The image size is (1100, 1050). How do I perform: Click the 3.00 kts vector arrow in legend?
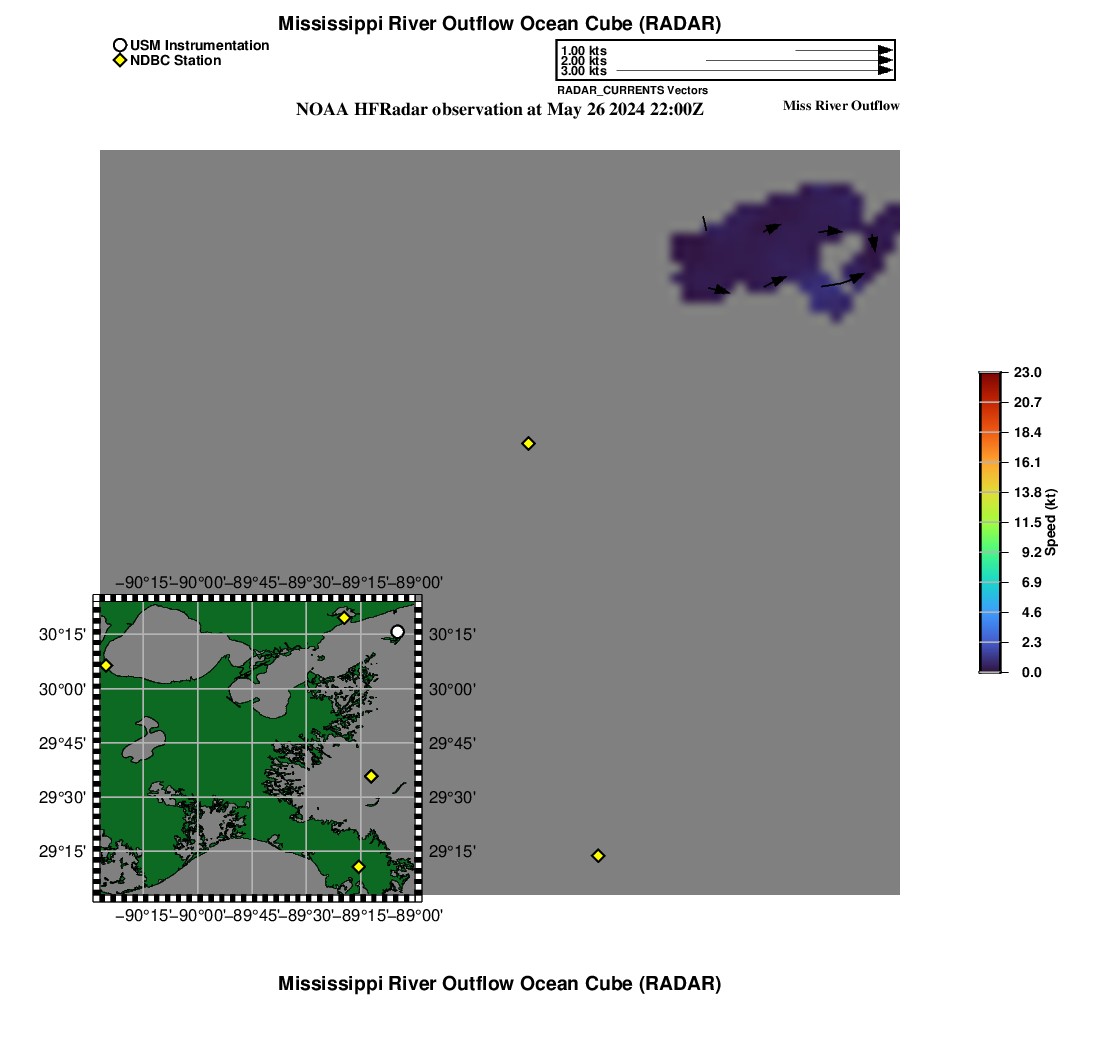click(x=752, y=71)
